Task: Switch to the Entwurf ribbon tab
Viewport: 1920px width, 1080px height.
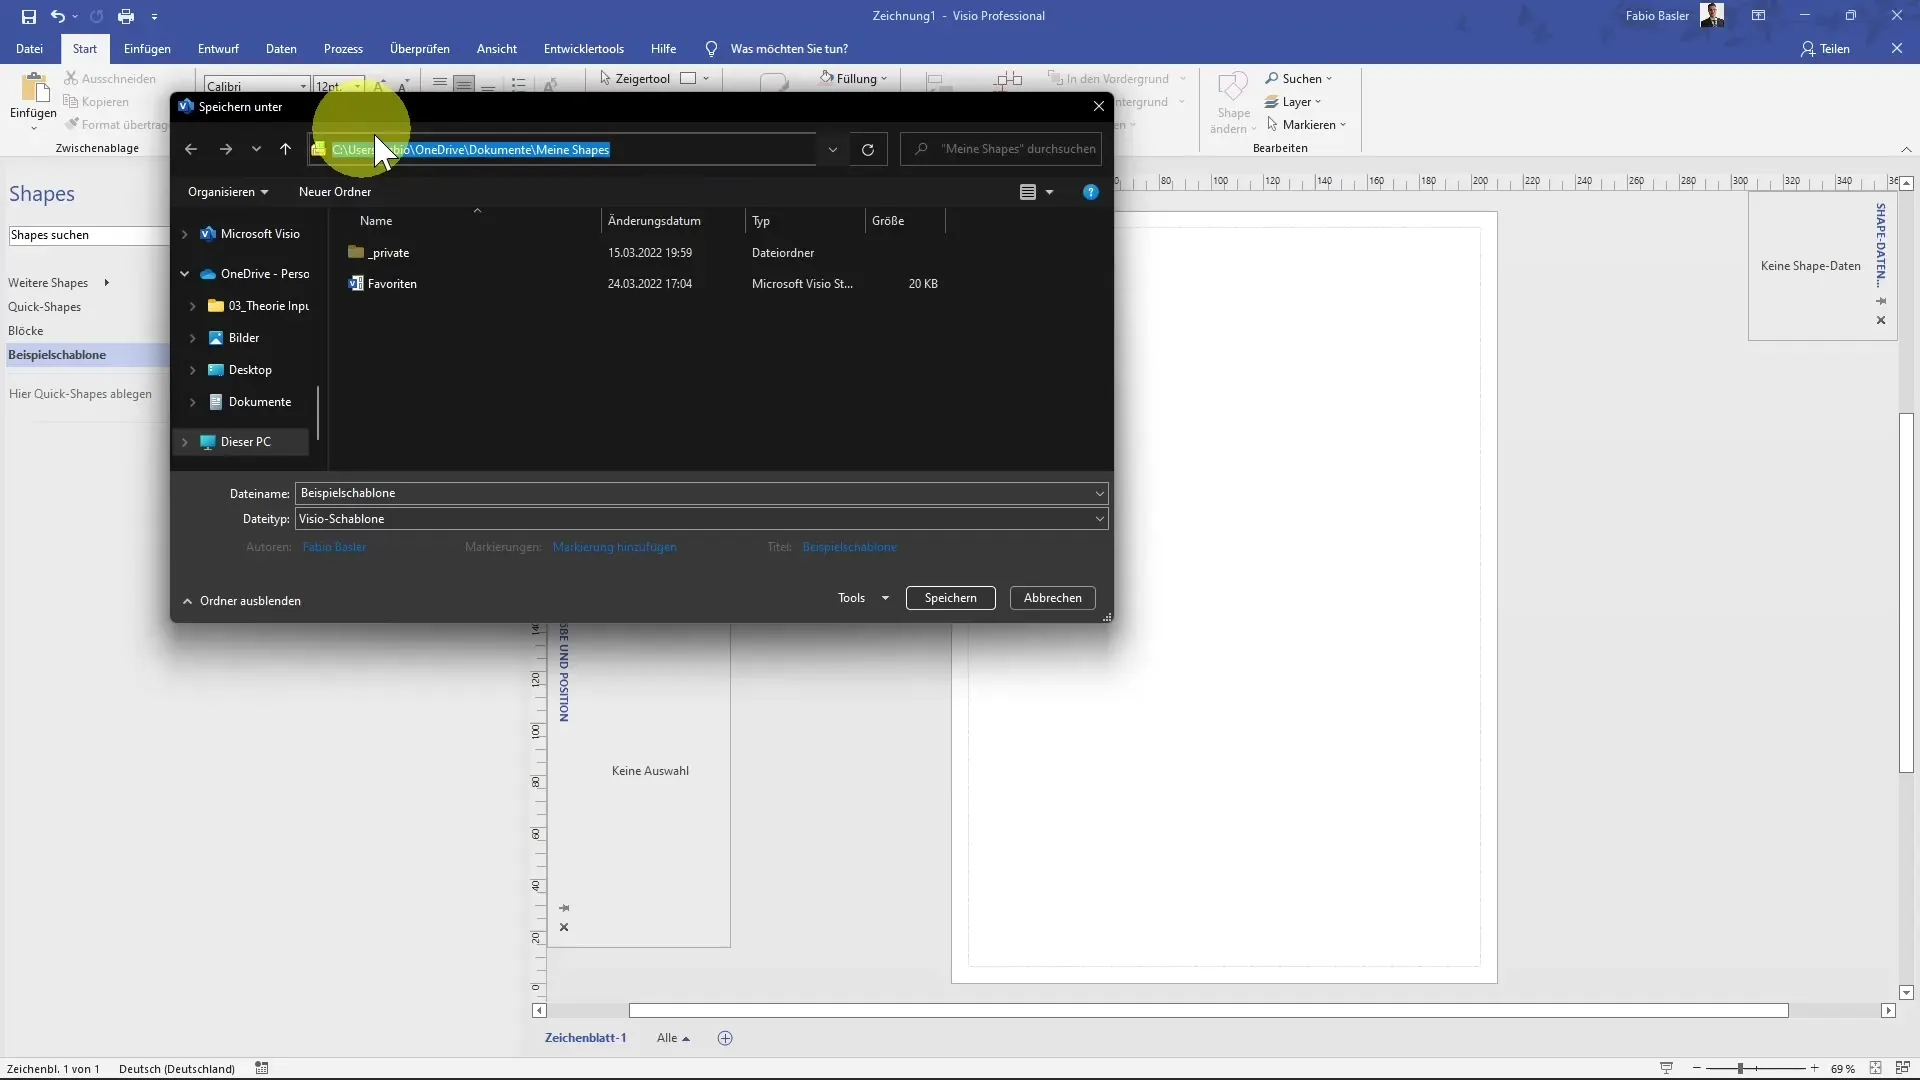Action: tap(218, 48)
